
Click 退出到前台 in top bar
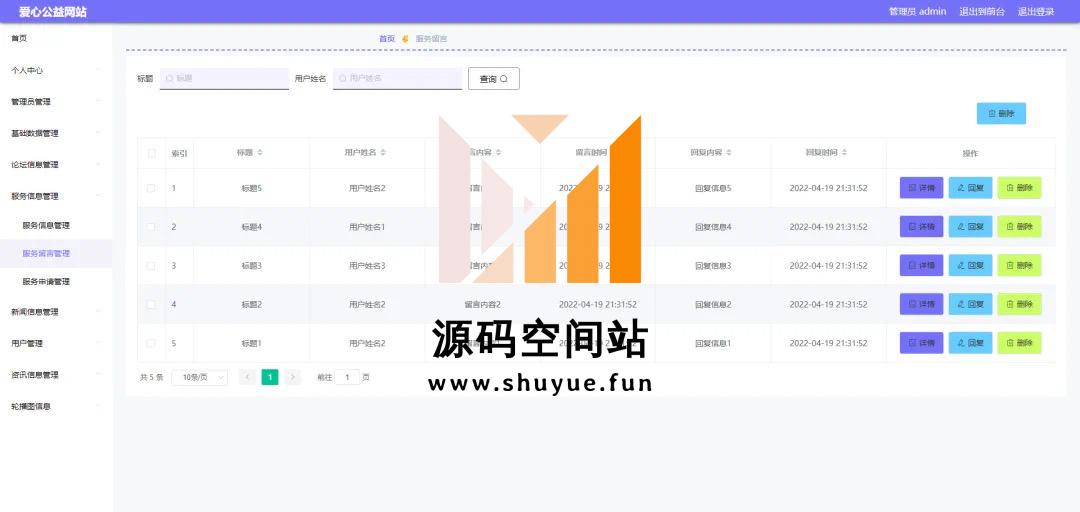982,12
